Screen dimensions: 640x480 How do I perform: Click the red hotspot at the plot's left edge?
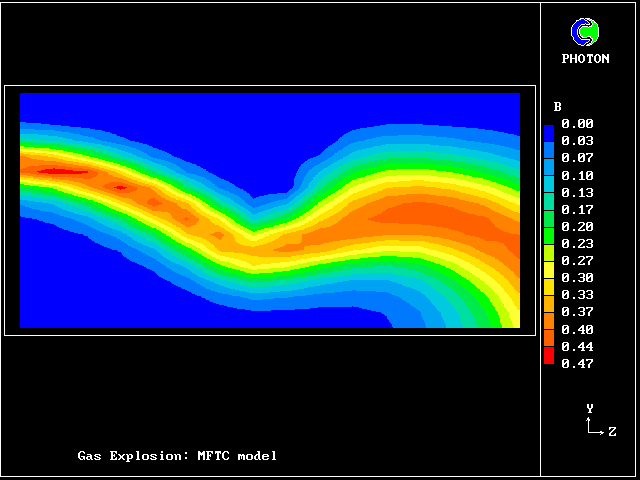click(x=62, y=172)
